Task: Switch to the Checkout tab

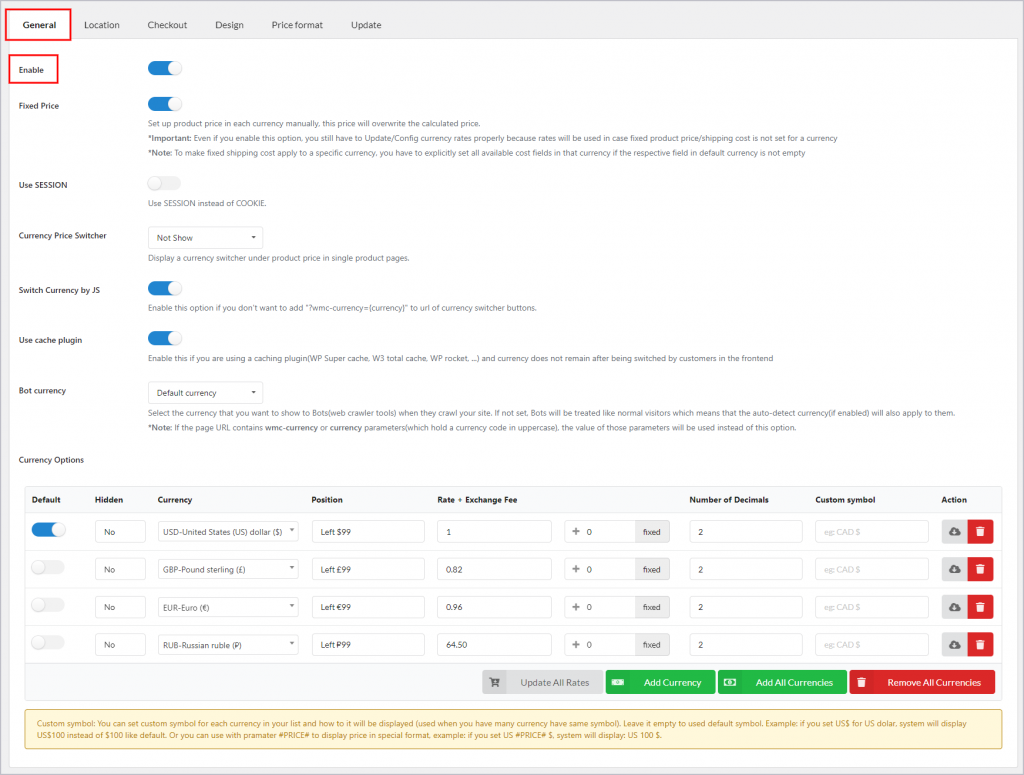Action: (167, 25)
